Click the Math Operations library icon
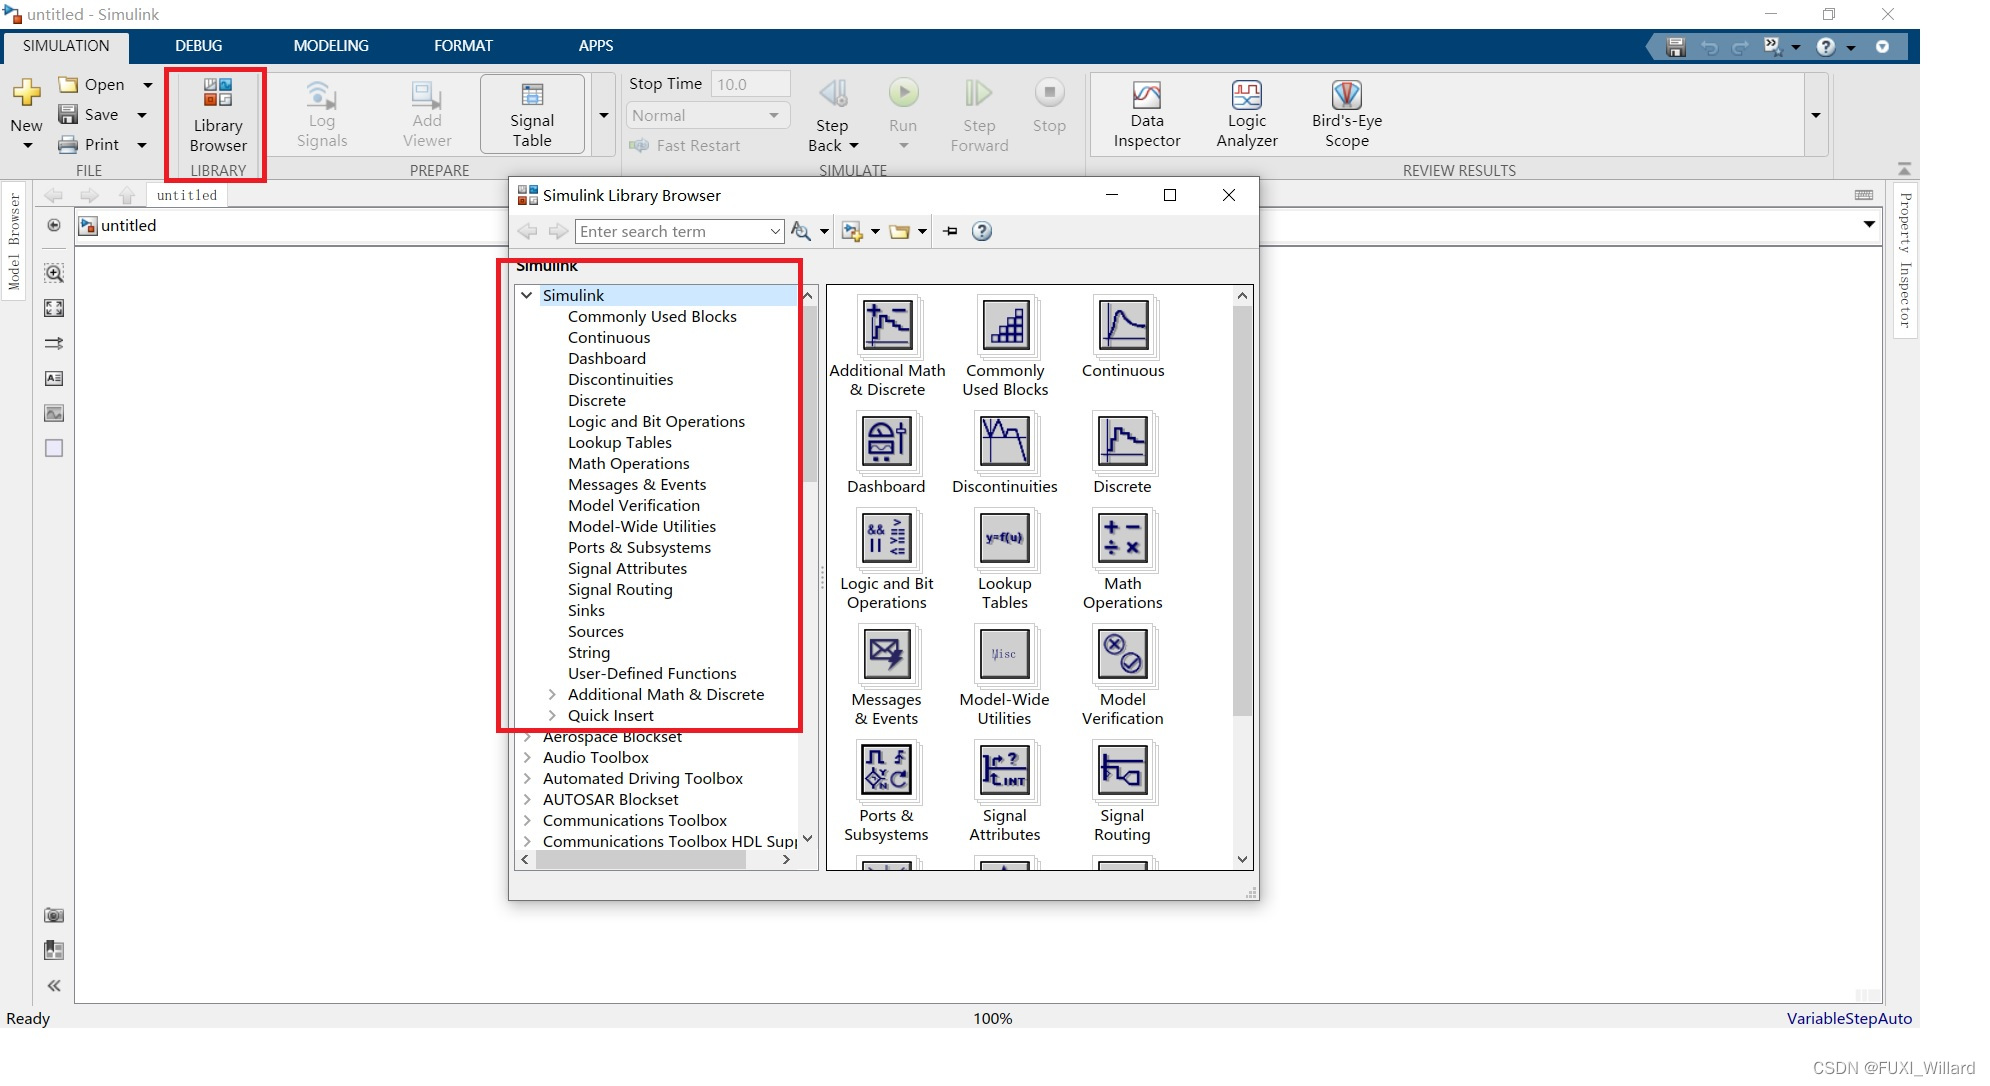The width and height of the screenshot is (1990, 1086). click(1122, 539)
